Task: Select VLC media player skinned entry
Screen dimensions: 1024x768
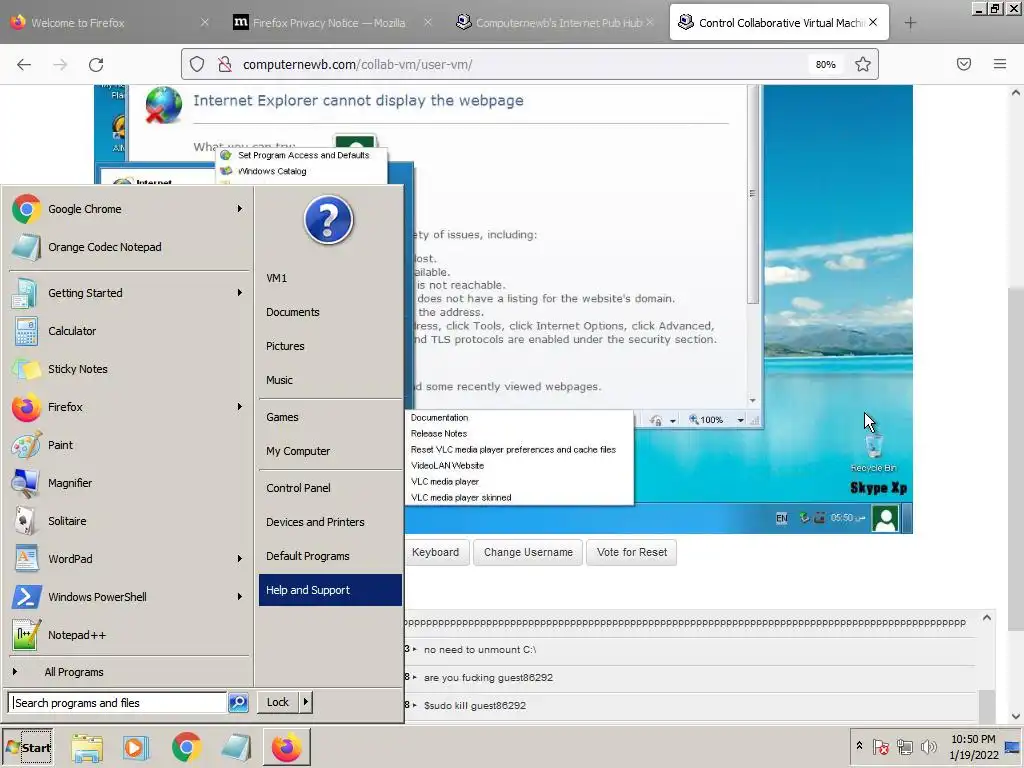Action: point(460,498)
